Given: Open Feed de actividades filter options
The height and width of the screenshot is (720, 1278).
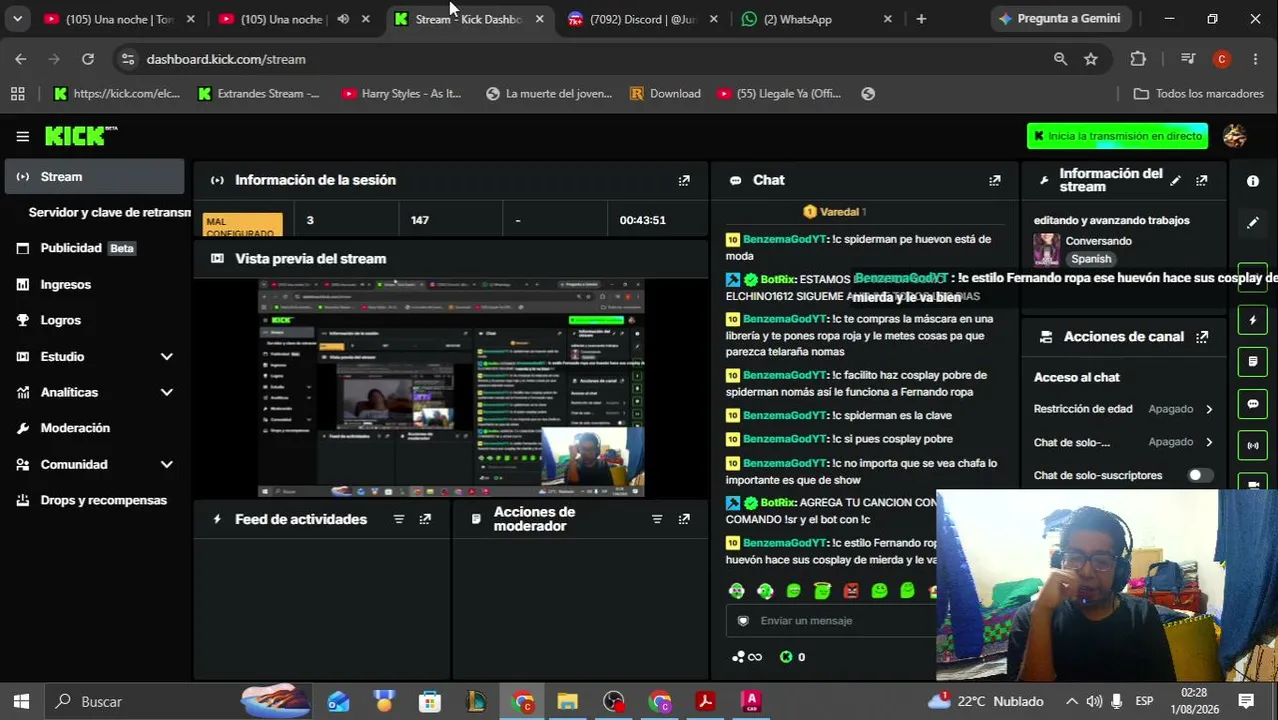Looking at the screenshot, I should point(399,519).
